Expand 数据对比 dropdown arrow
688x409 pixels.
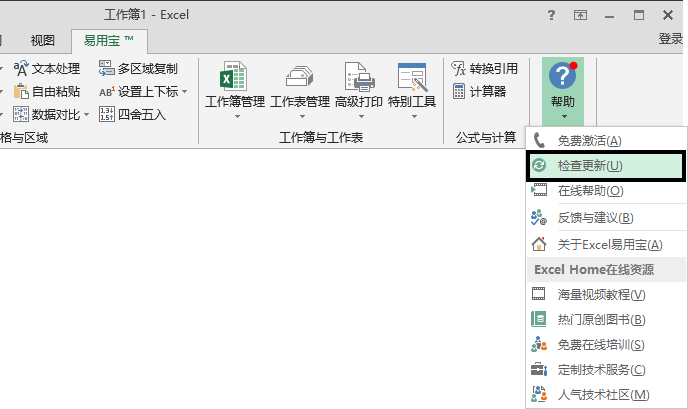tap(86, 115)
